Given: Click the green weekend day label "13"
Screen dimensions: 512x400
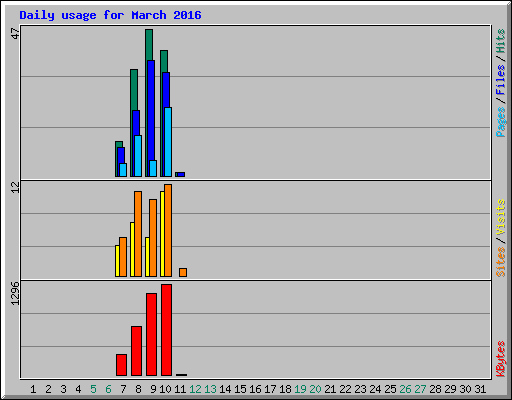Looking at the screenshot, I should (210, 389).
